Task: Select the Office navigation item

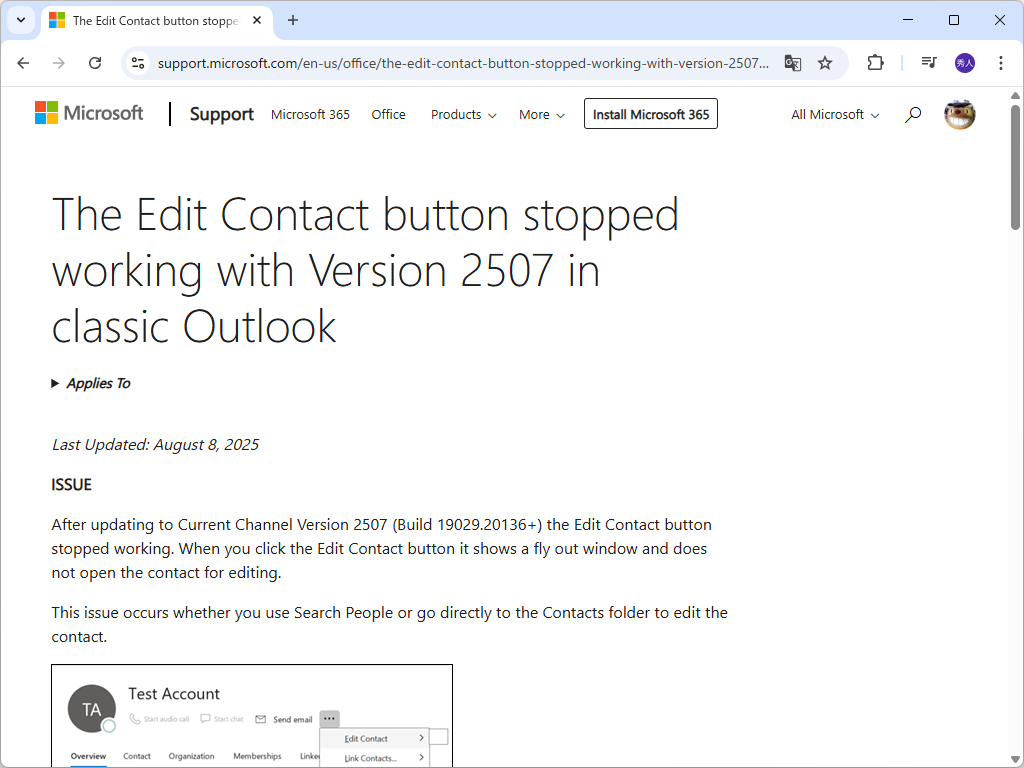Action: (388, 115)
